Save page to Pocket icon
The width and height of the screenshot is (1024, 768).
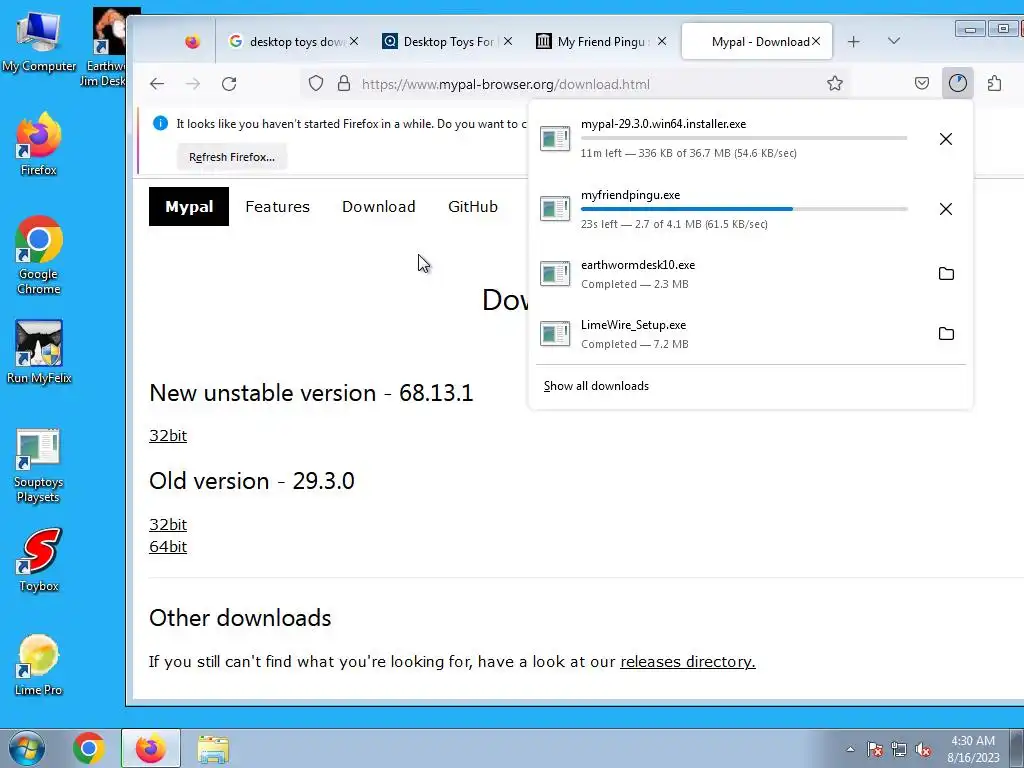[921, 84]
